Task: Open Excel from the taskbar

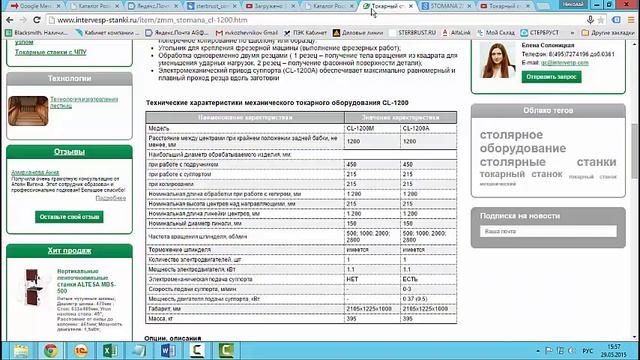Action: (110, 351)
